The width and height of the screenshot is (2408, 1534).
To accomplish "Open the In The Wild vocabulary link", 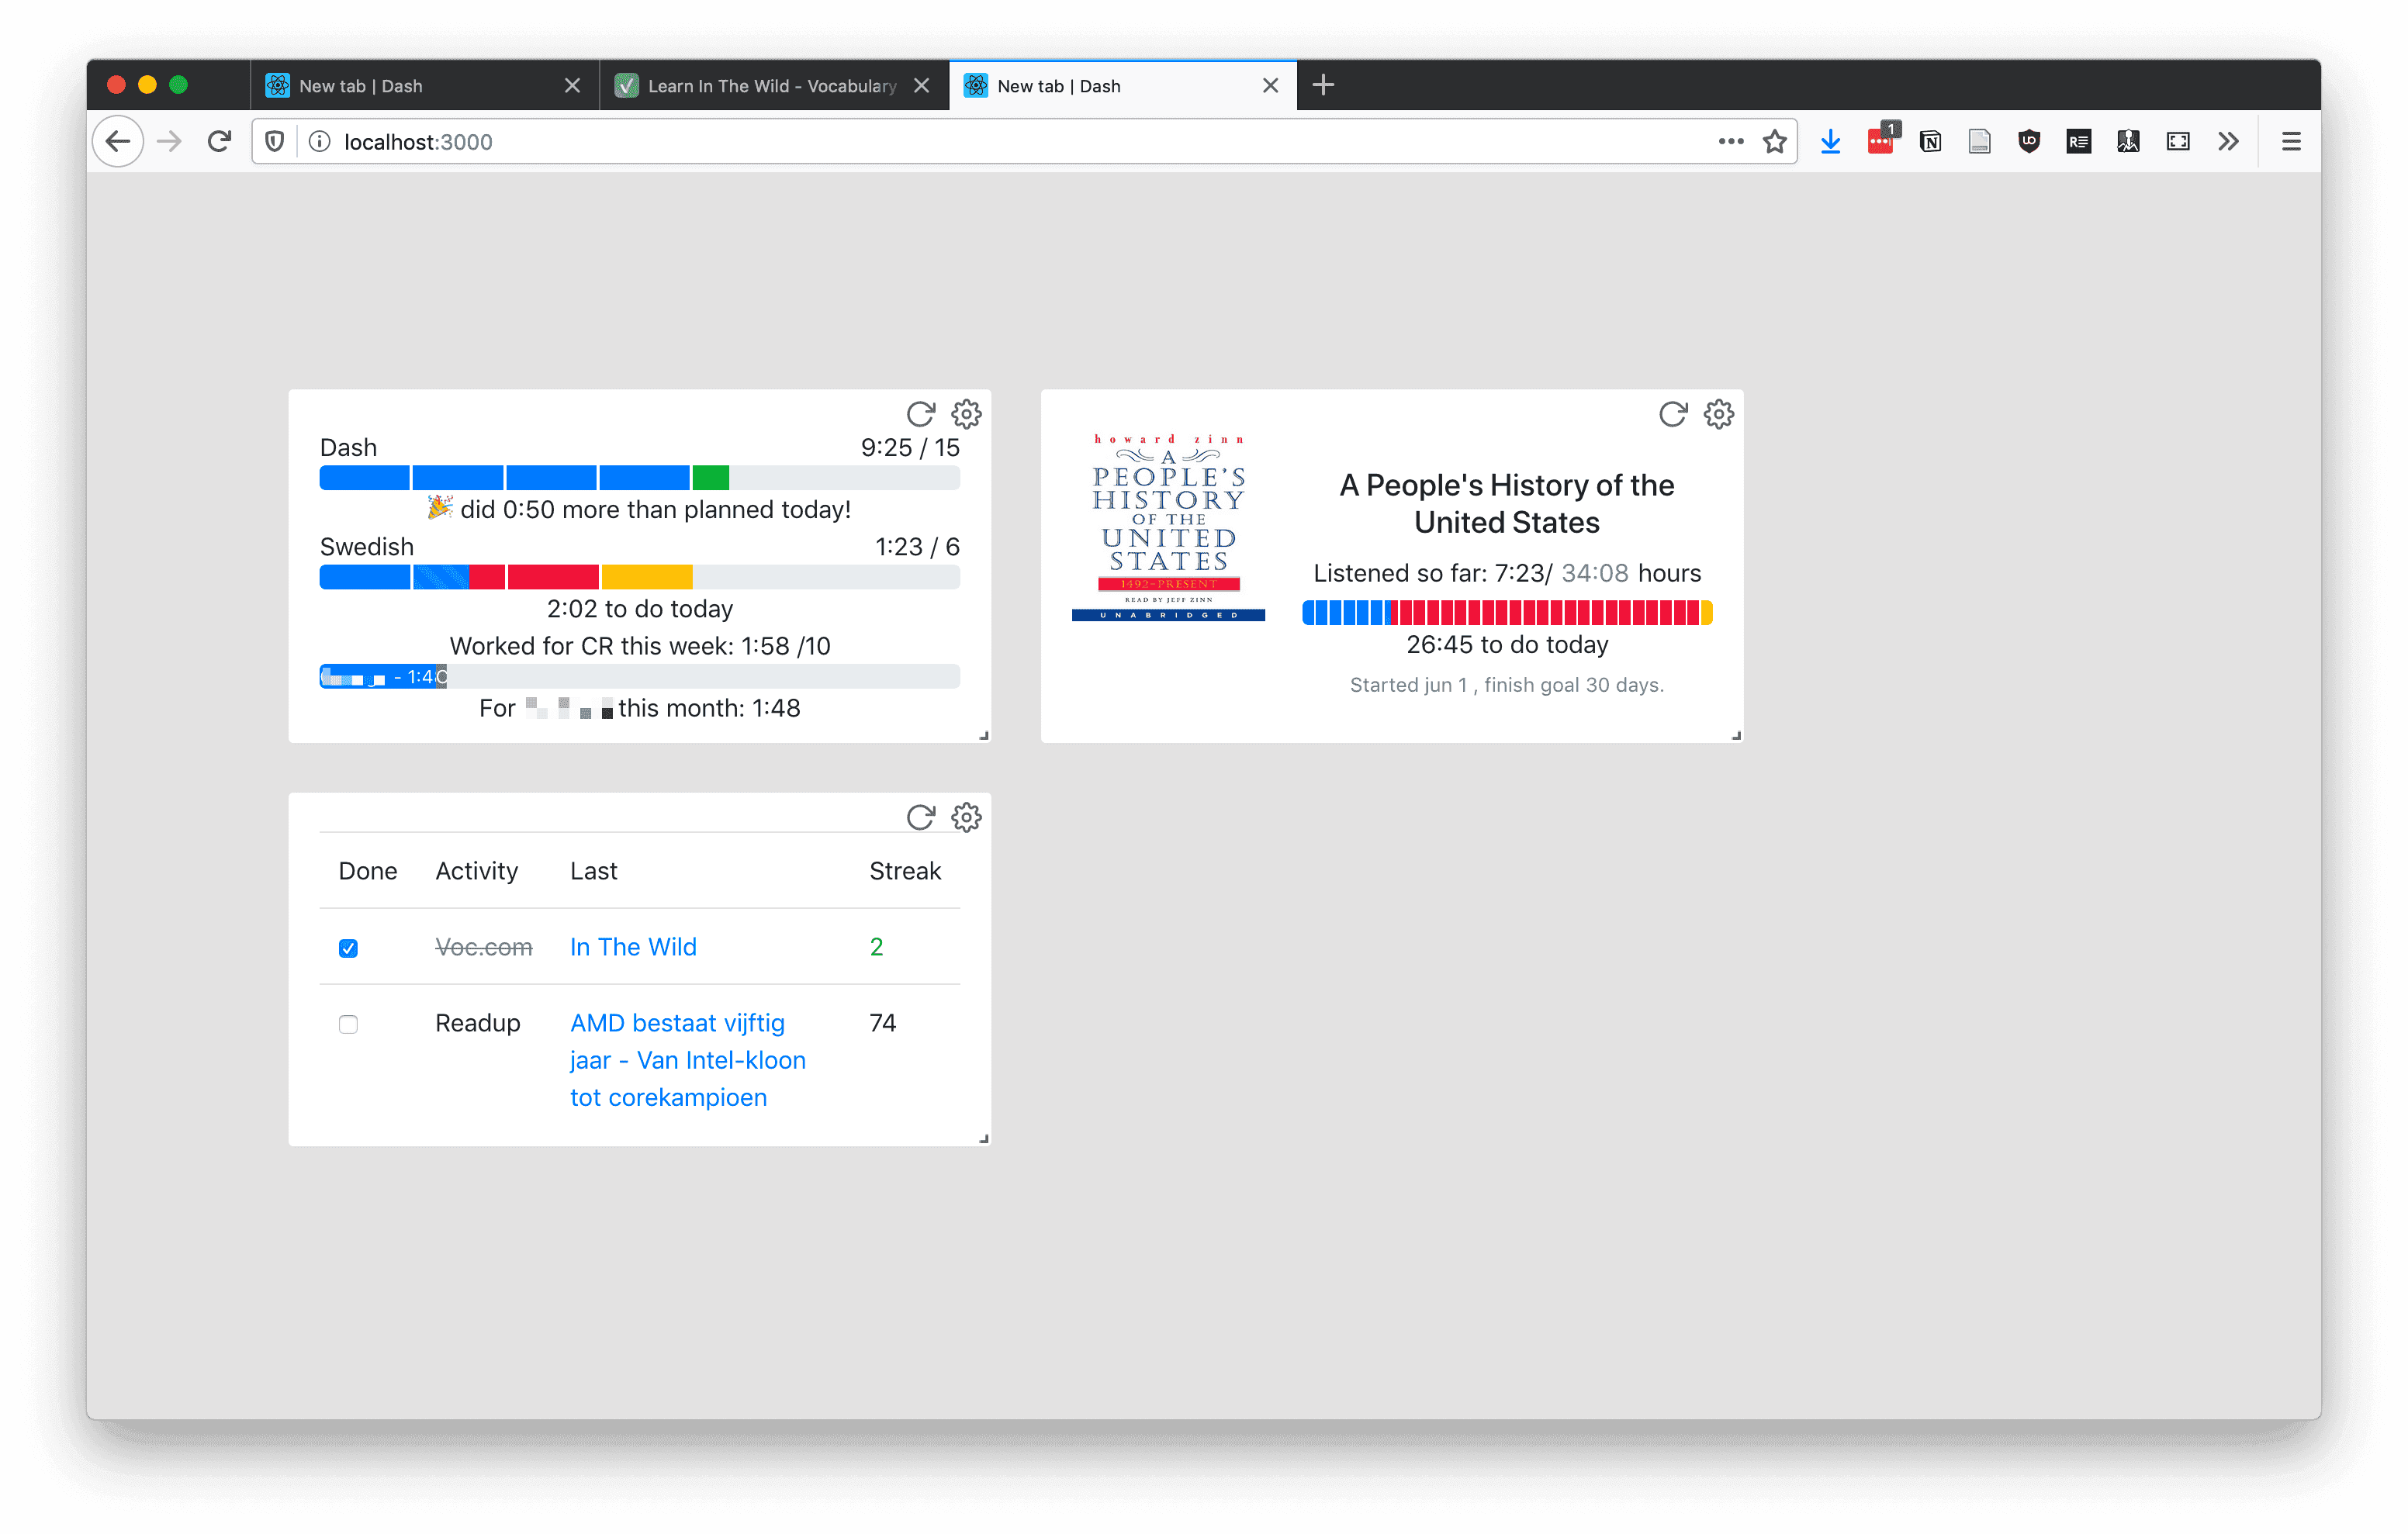I will pos(630,946).
